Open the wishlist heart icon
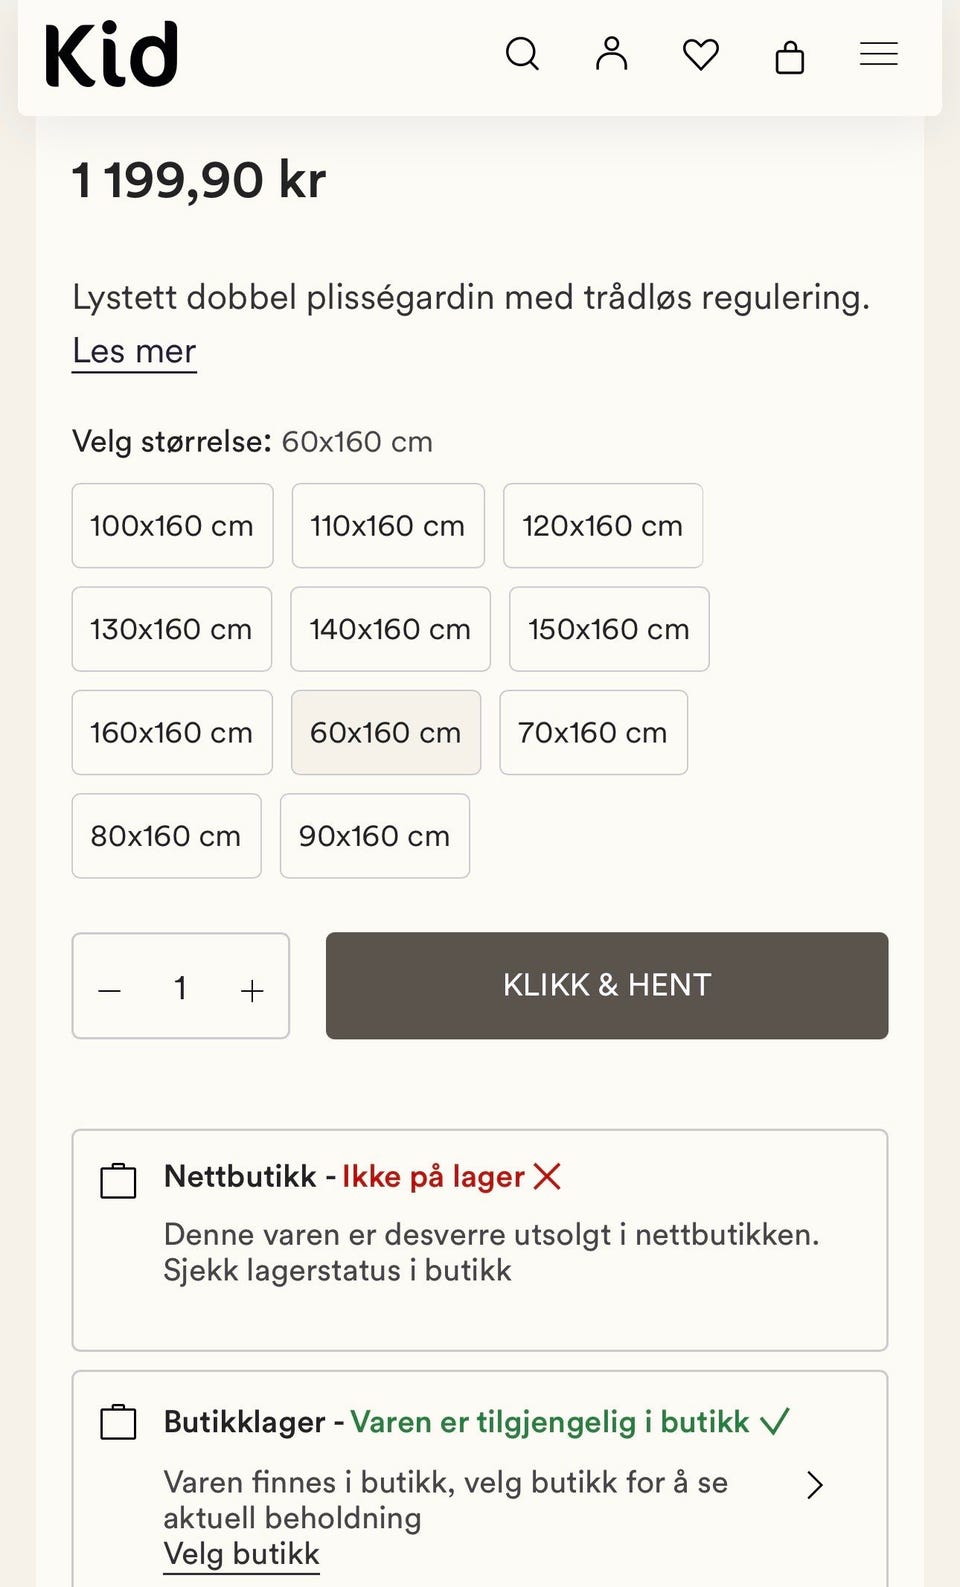 point(700,54)
